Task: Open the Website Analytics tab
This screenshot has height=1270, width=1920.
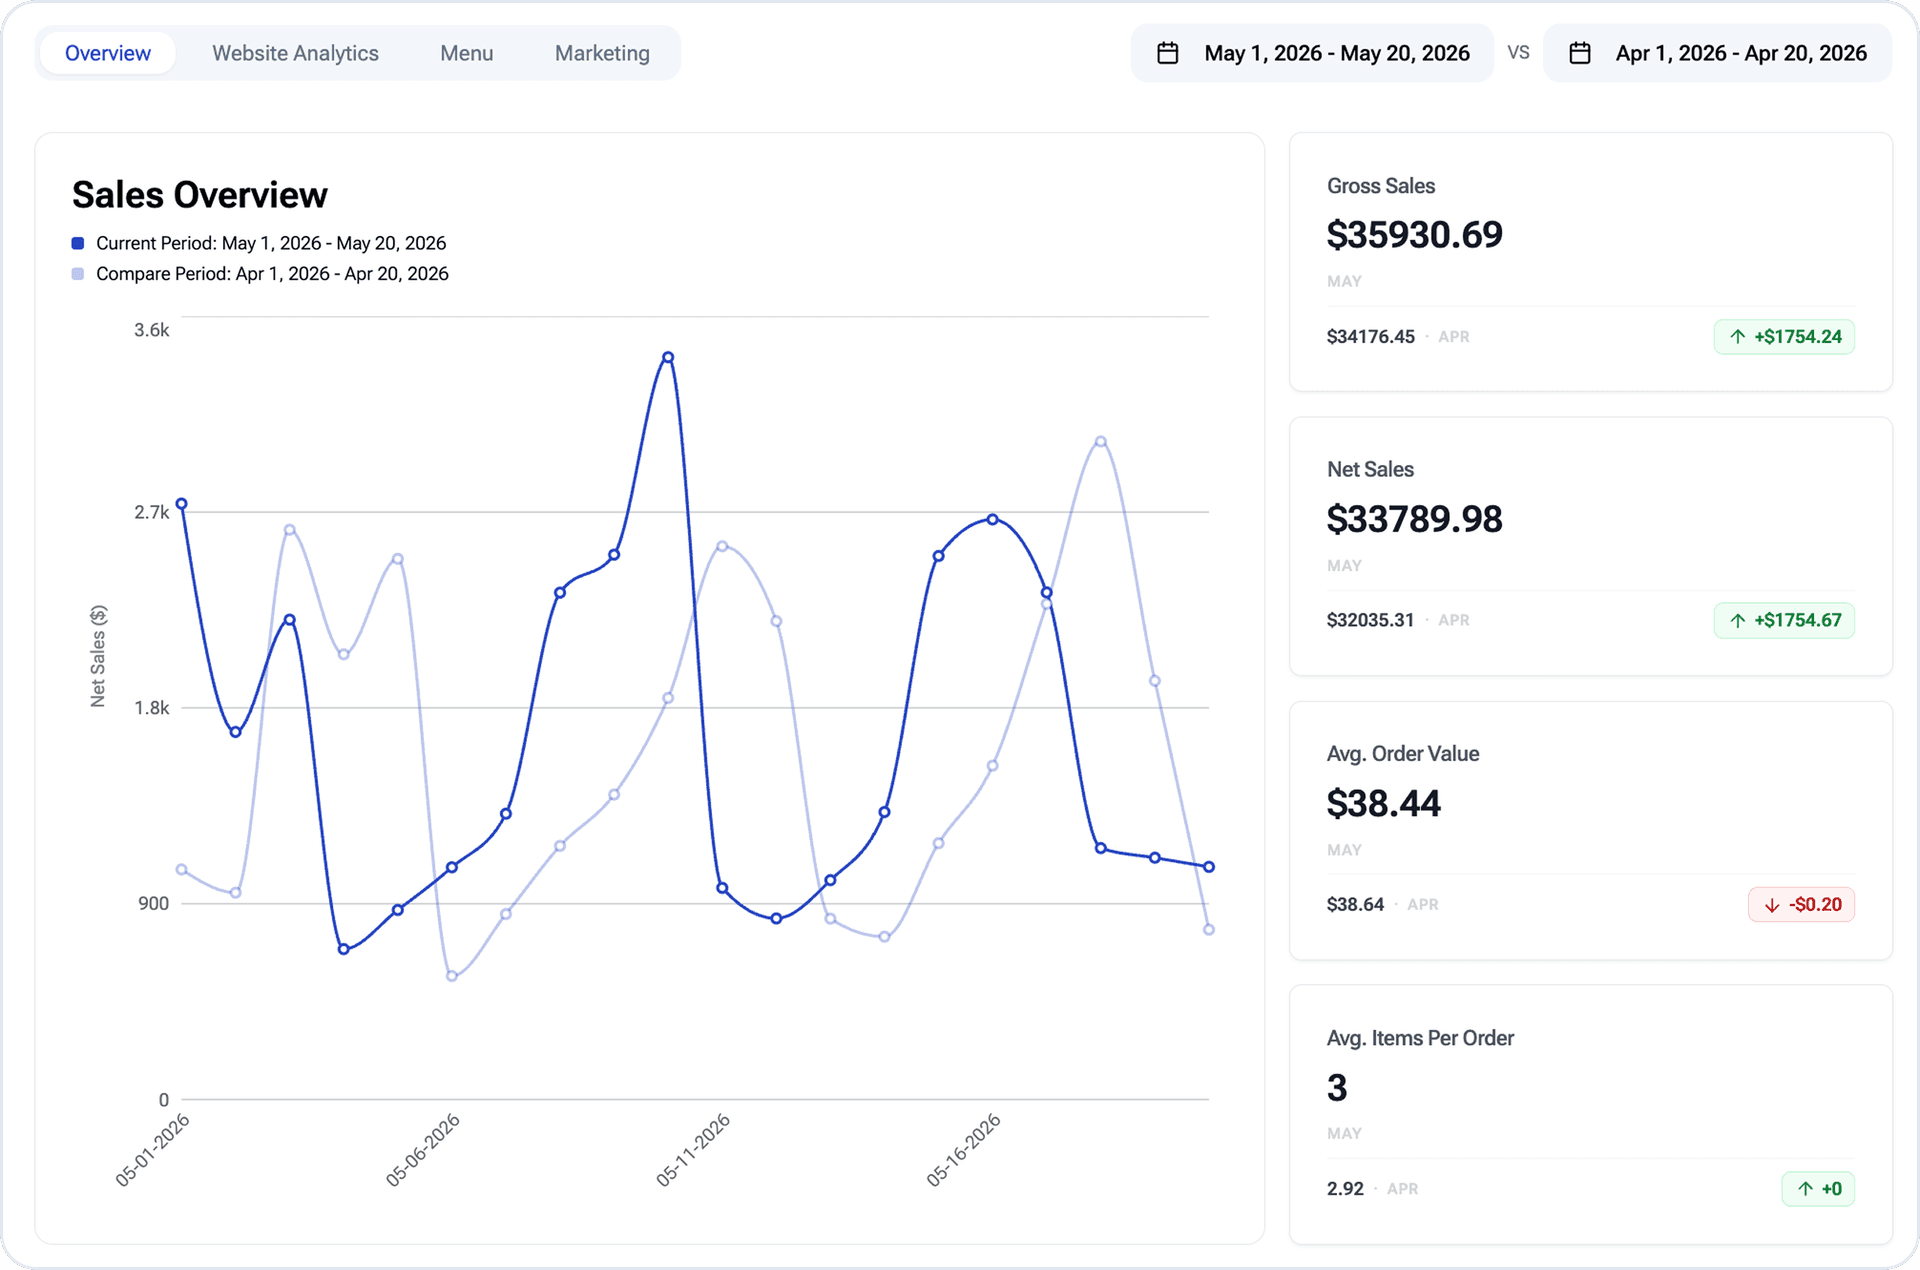Action: [295, 53]
